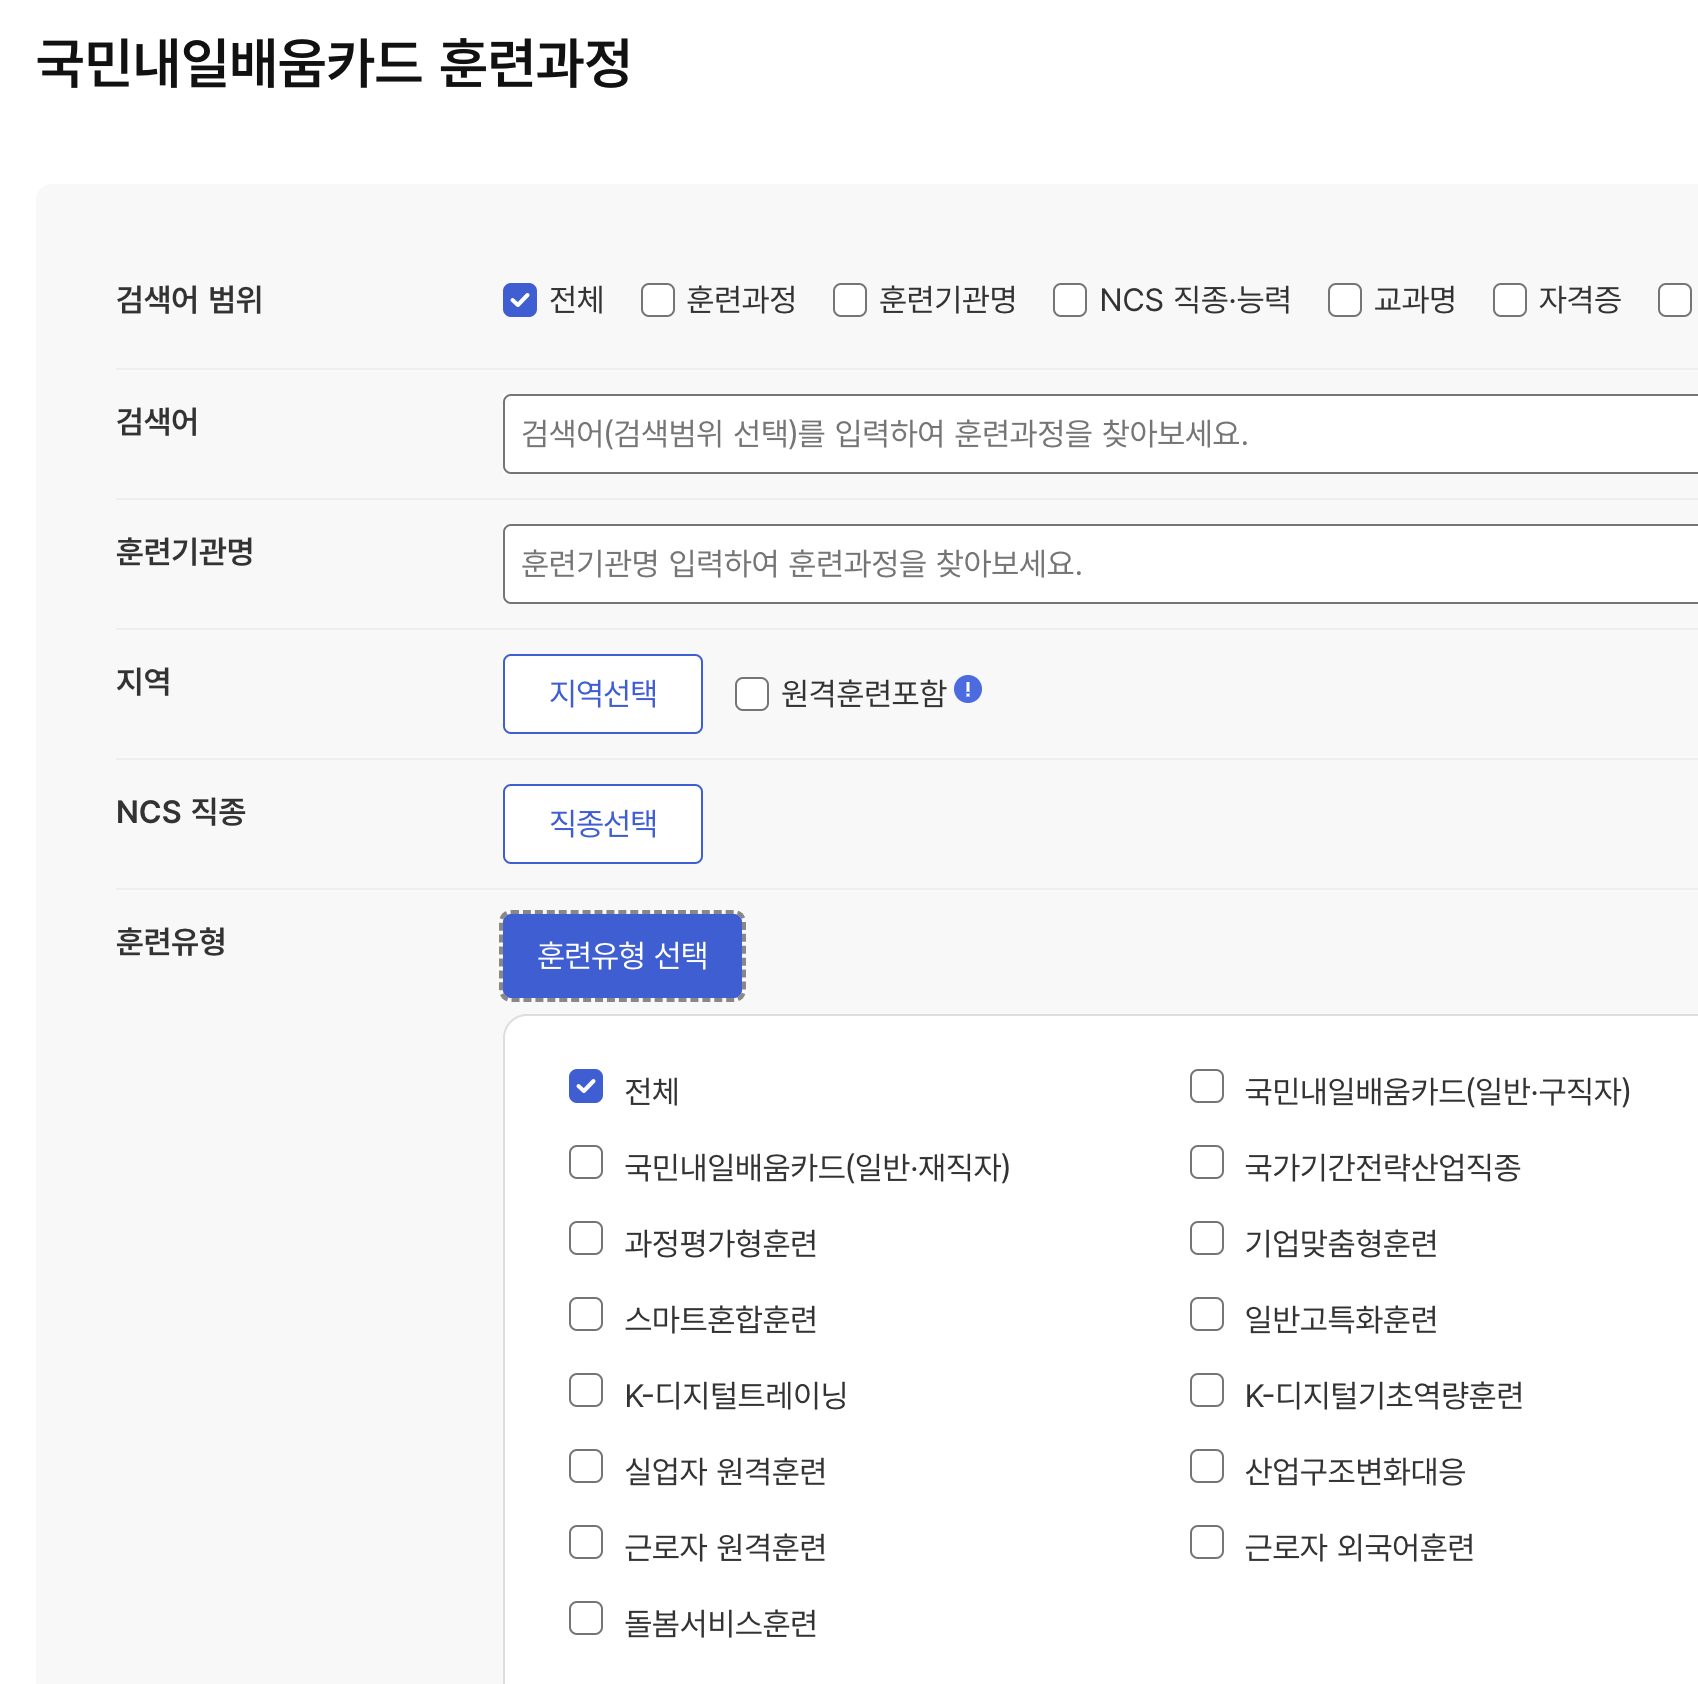Tick the 스마트혼합훈련 checkbox
This screenshot has width=1698, height=1684.
pyautogui.click(x=586, y=1315)
